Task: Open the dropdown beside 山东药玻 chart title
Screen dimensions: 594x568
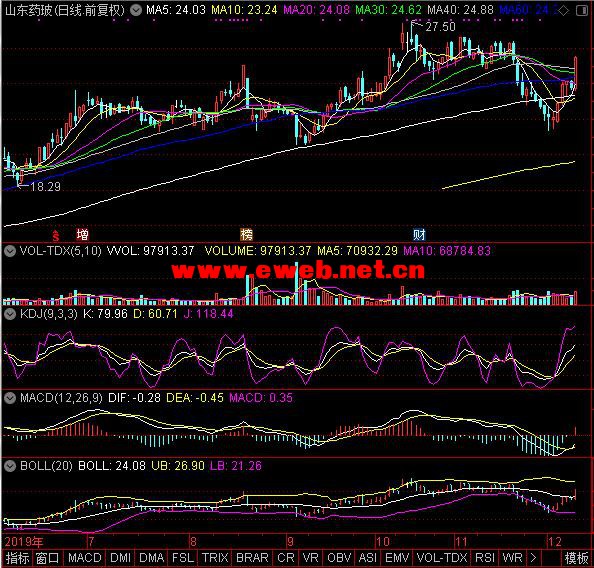Action: pos(136,10)
